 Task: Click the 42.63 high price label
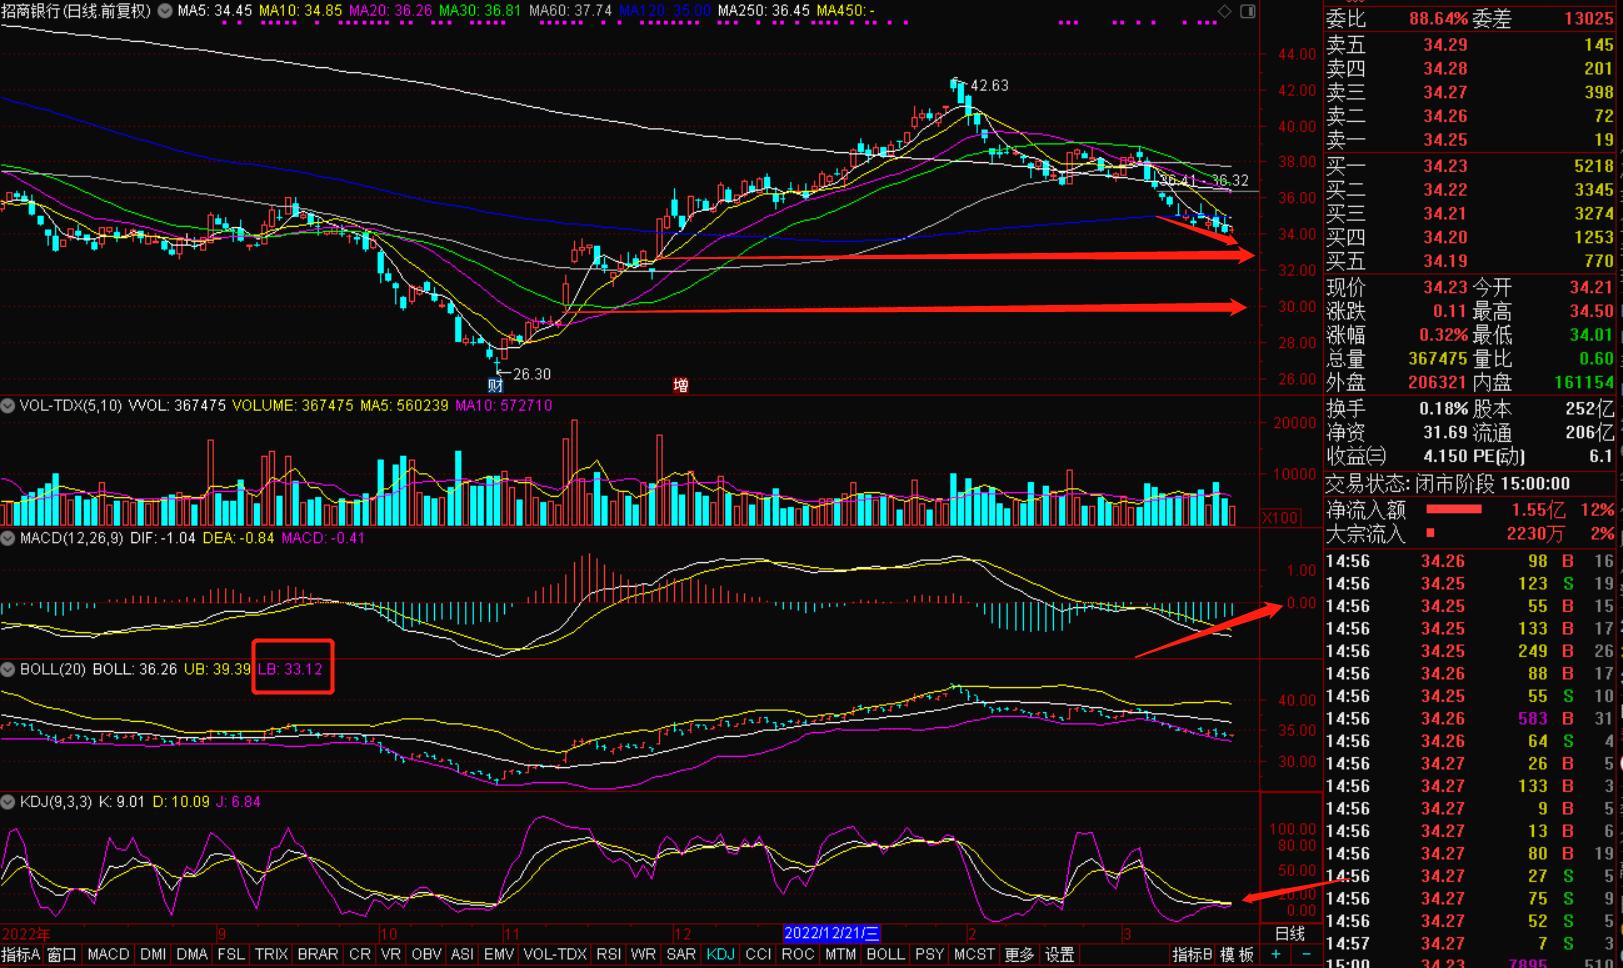tap(990, 86)
